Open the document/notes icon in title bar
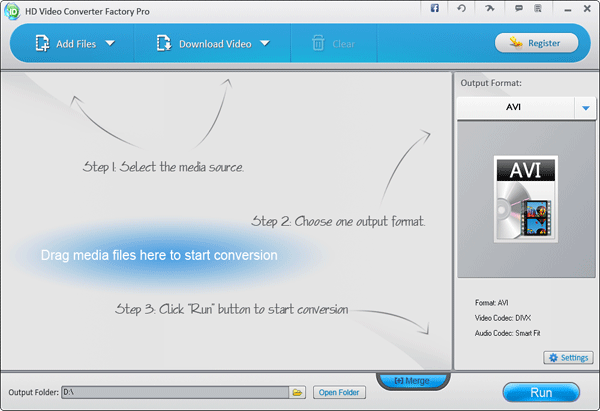The image size is (600, 411). tap(539, 8)
